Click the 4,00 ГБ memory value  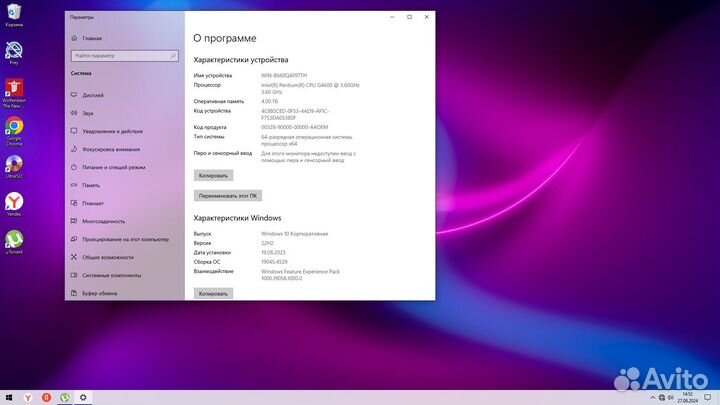point(270,101)
